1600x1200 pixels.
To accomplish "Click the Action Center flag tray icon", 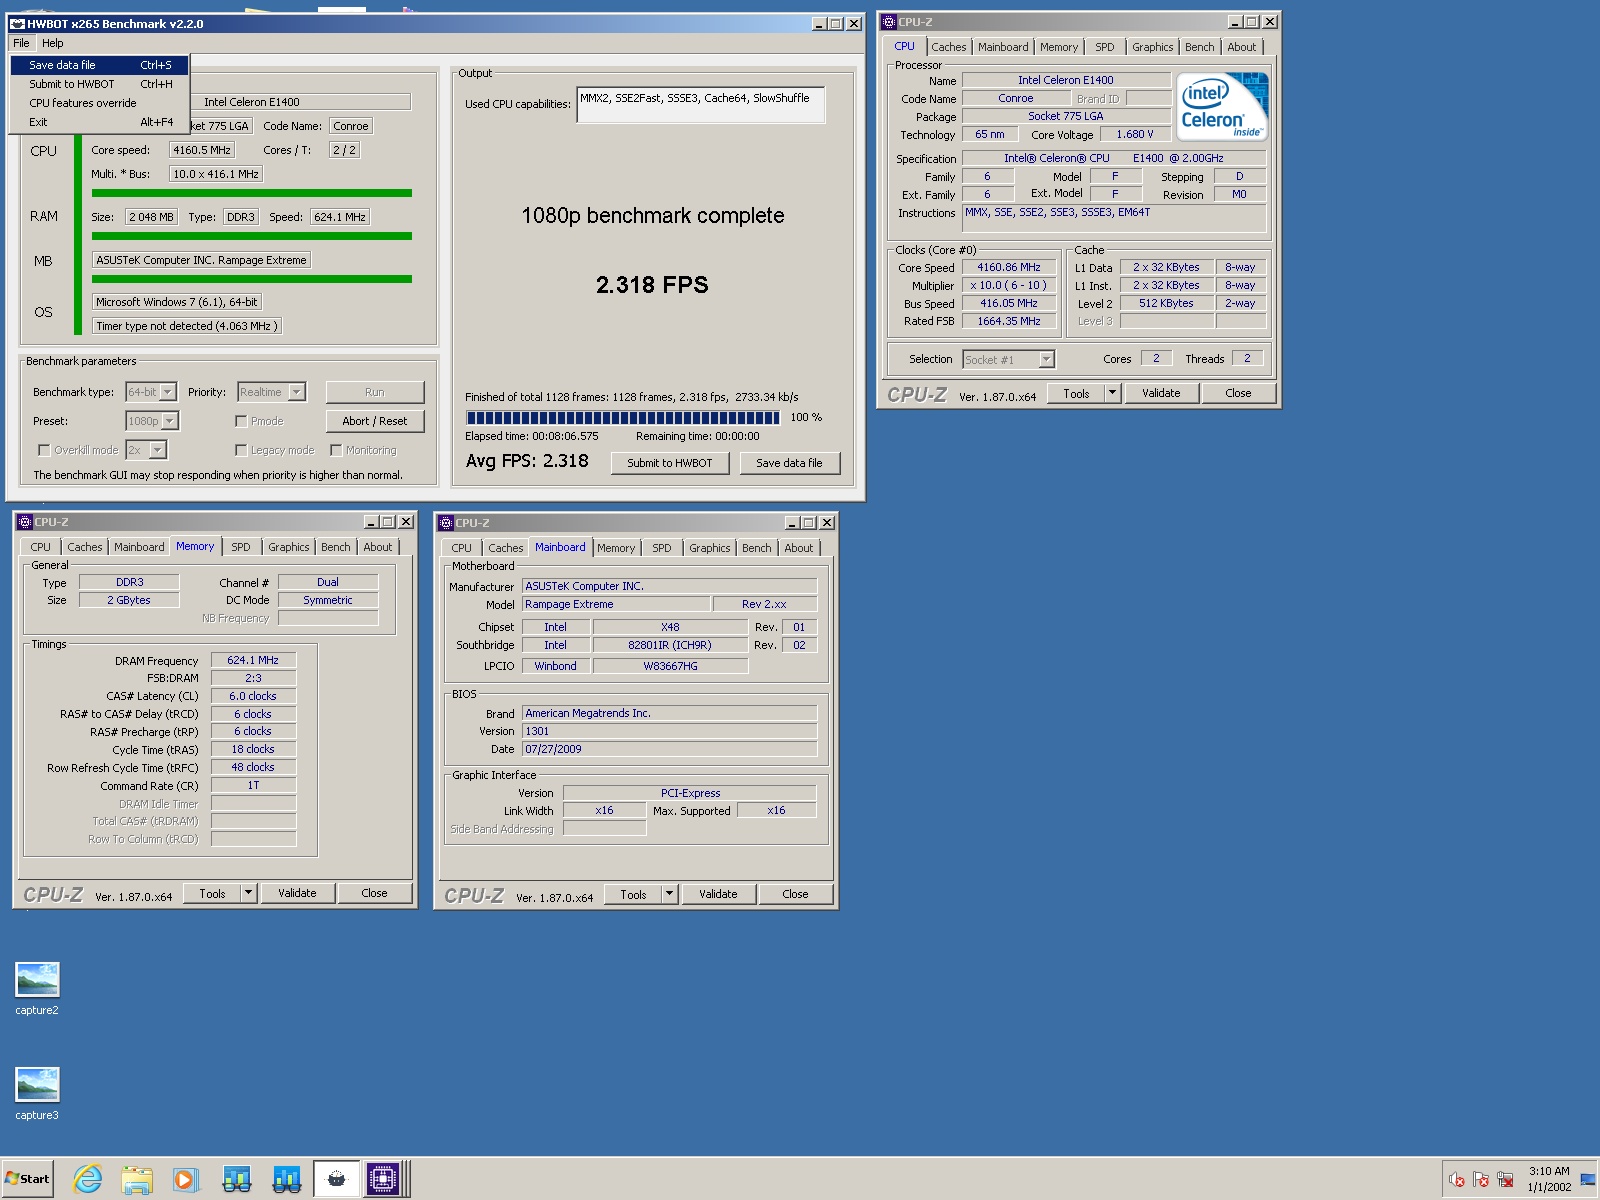I will [x=1481, y=1180].
